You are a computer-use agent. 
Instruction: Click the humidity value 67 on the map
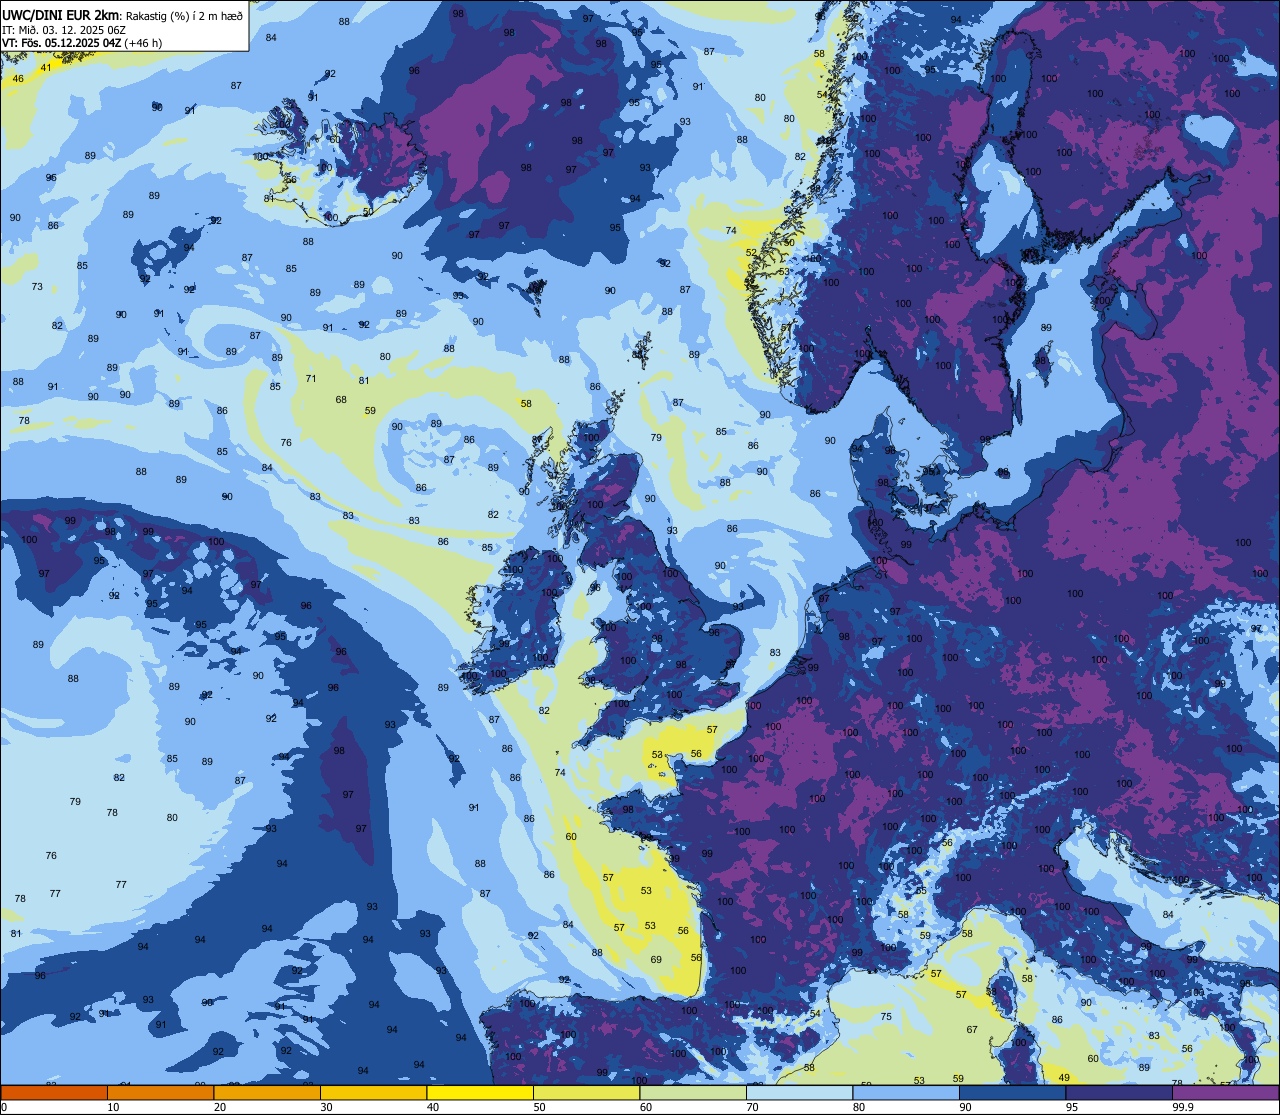(972, 1029)
